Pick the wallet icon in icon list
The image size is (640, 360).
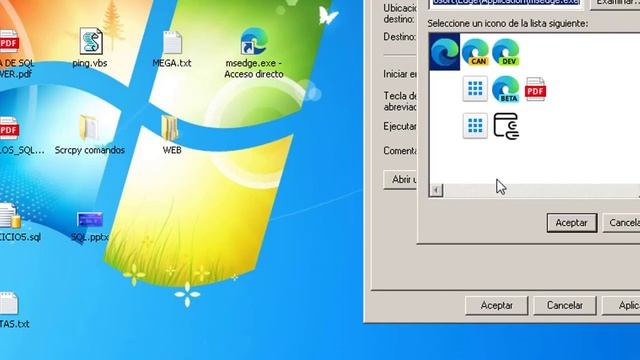pyautogui.click(x=506, y=126)
